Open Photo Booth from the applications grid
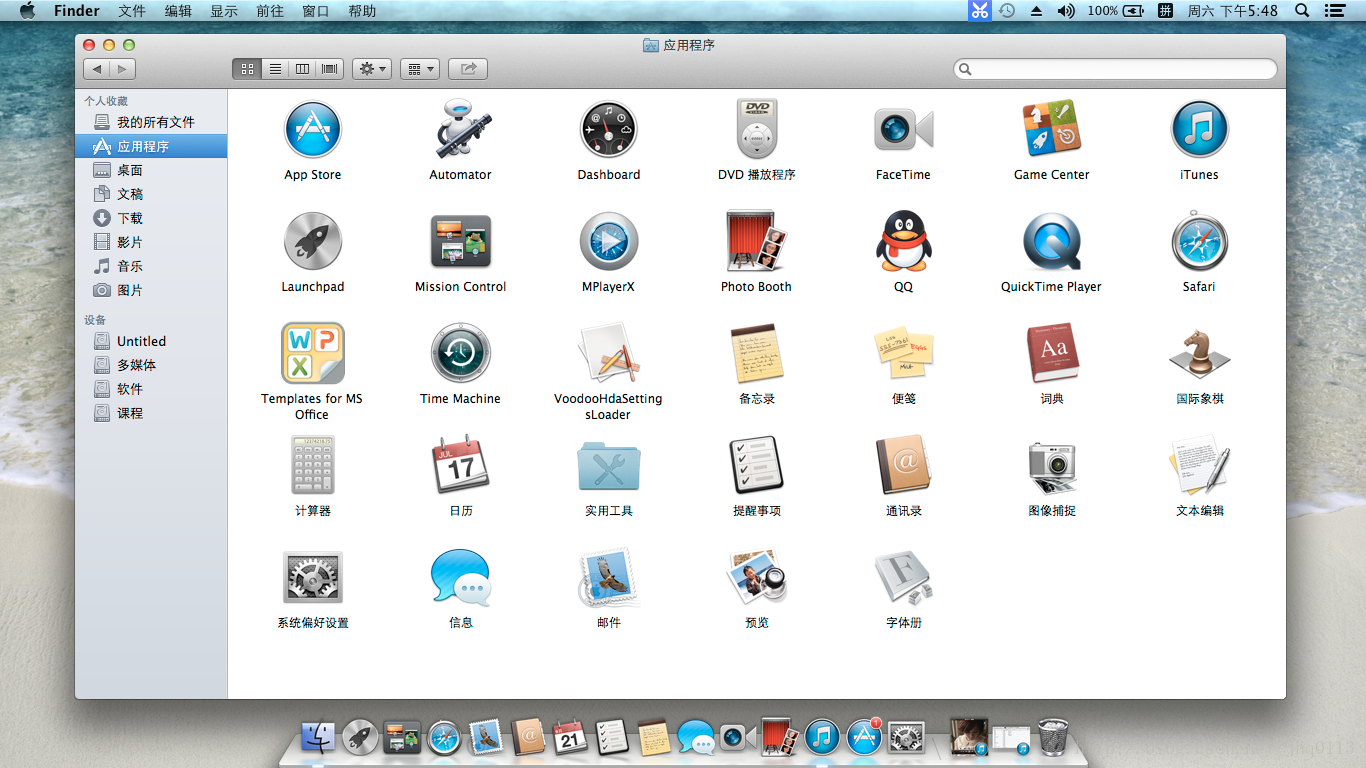This screenshot has width=1366, height=768. pyautogui.click(x=756, y=241)
